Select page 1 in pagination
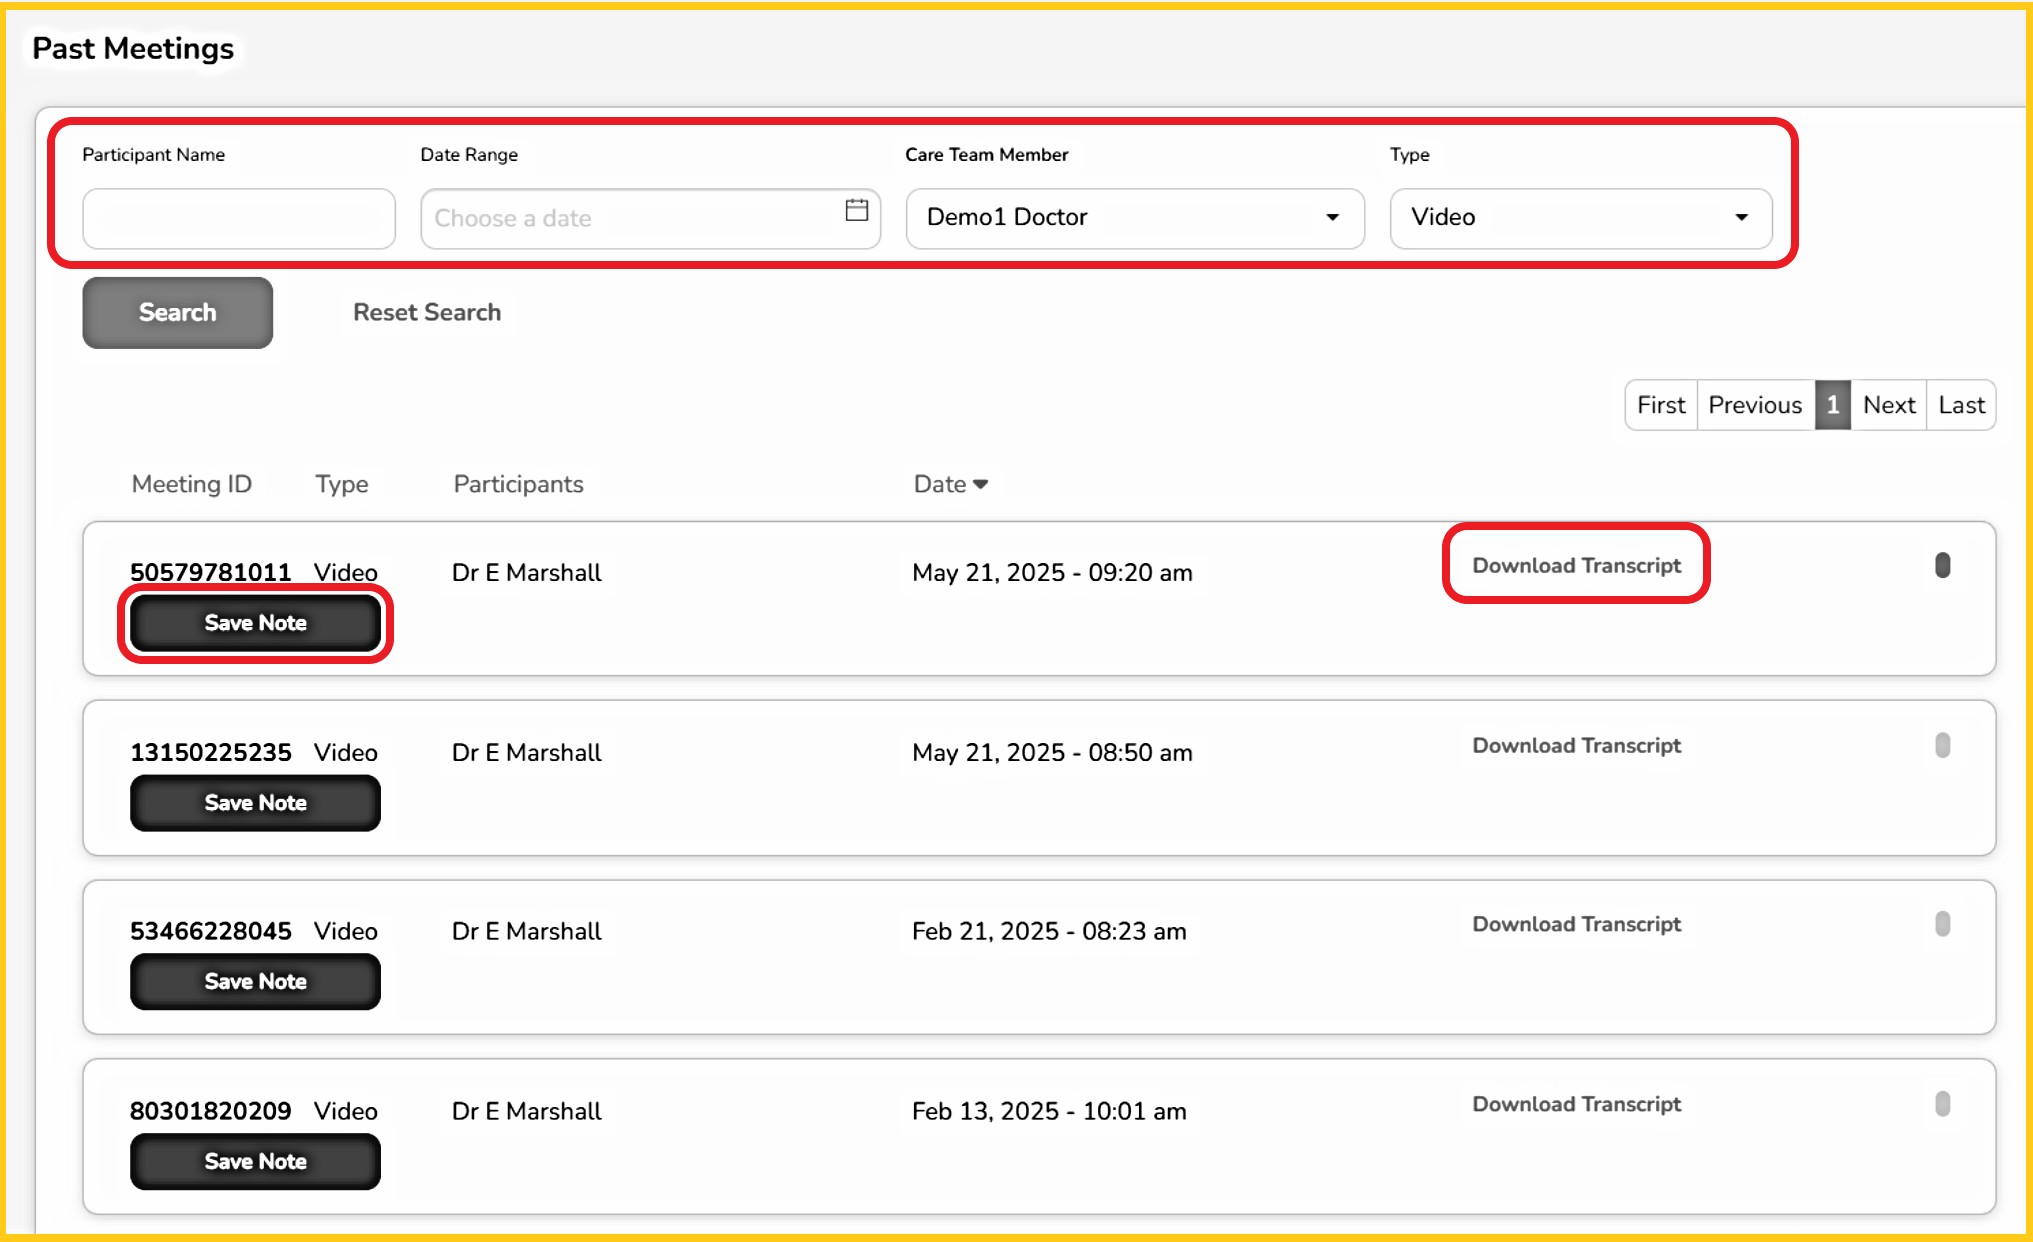The height and width of the screenshot is (1242, 2033). coord(1832,405)
